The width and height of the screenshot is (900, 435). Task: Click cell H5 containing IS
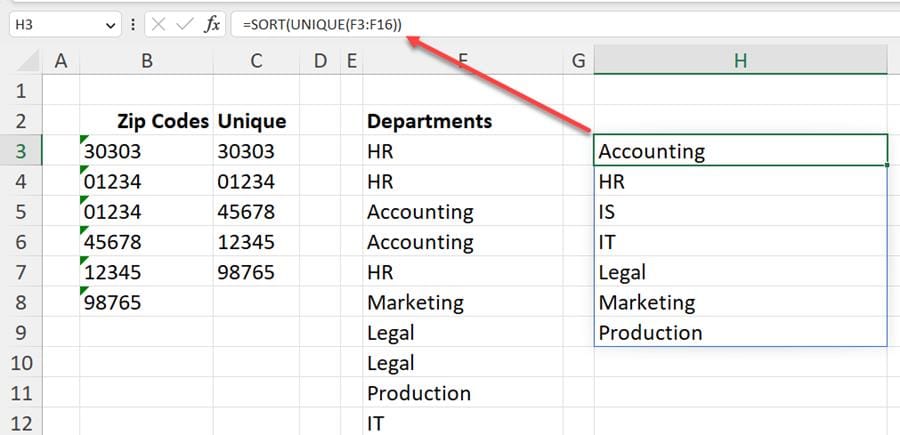point(740,212)
